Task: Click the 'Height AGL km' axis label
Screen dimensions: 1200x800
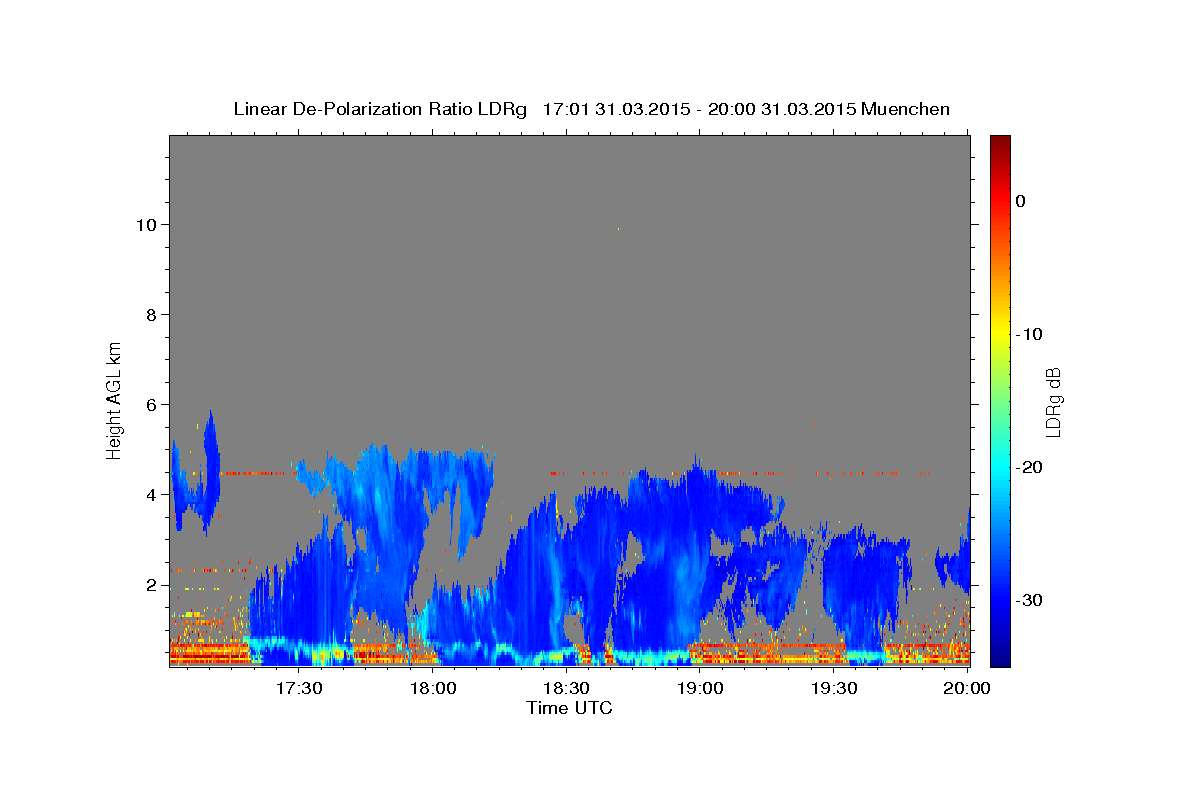Action: tap(115, 400)
